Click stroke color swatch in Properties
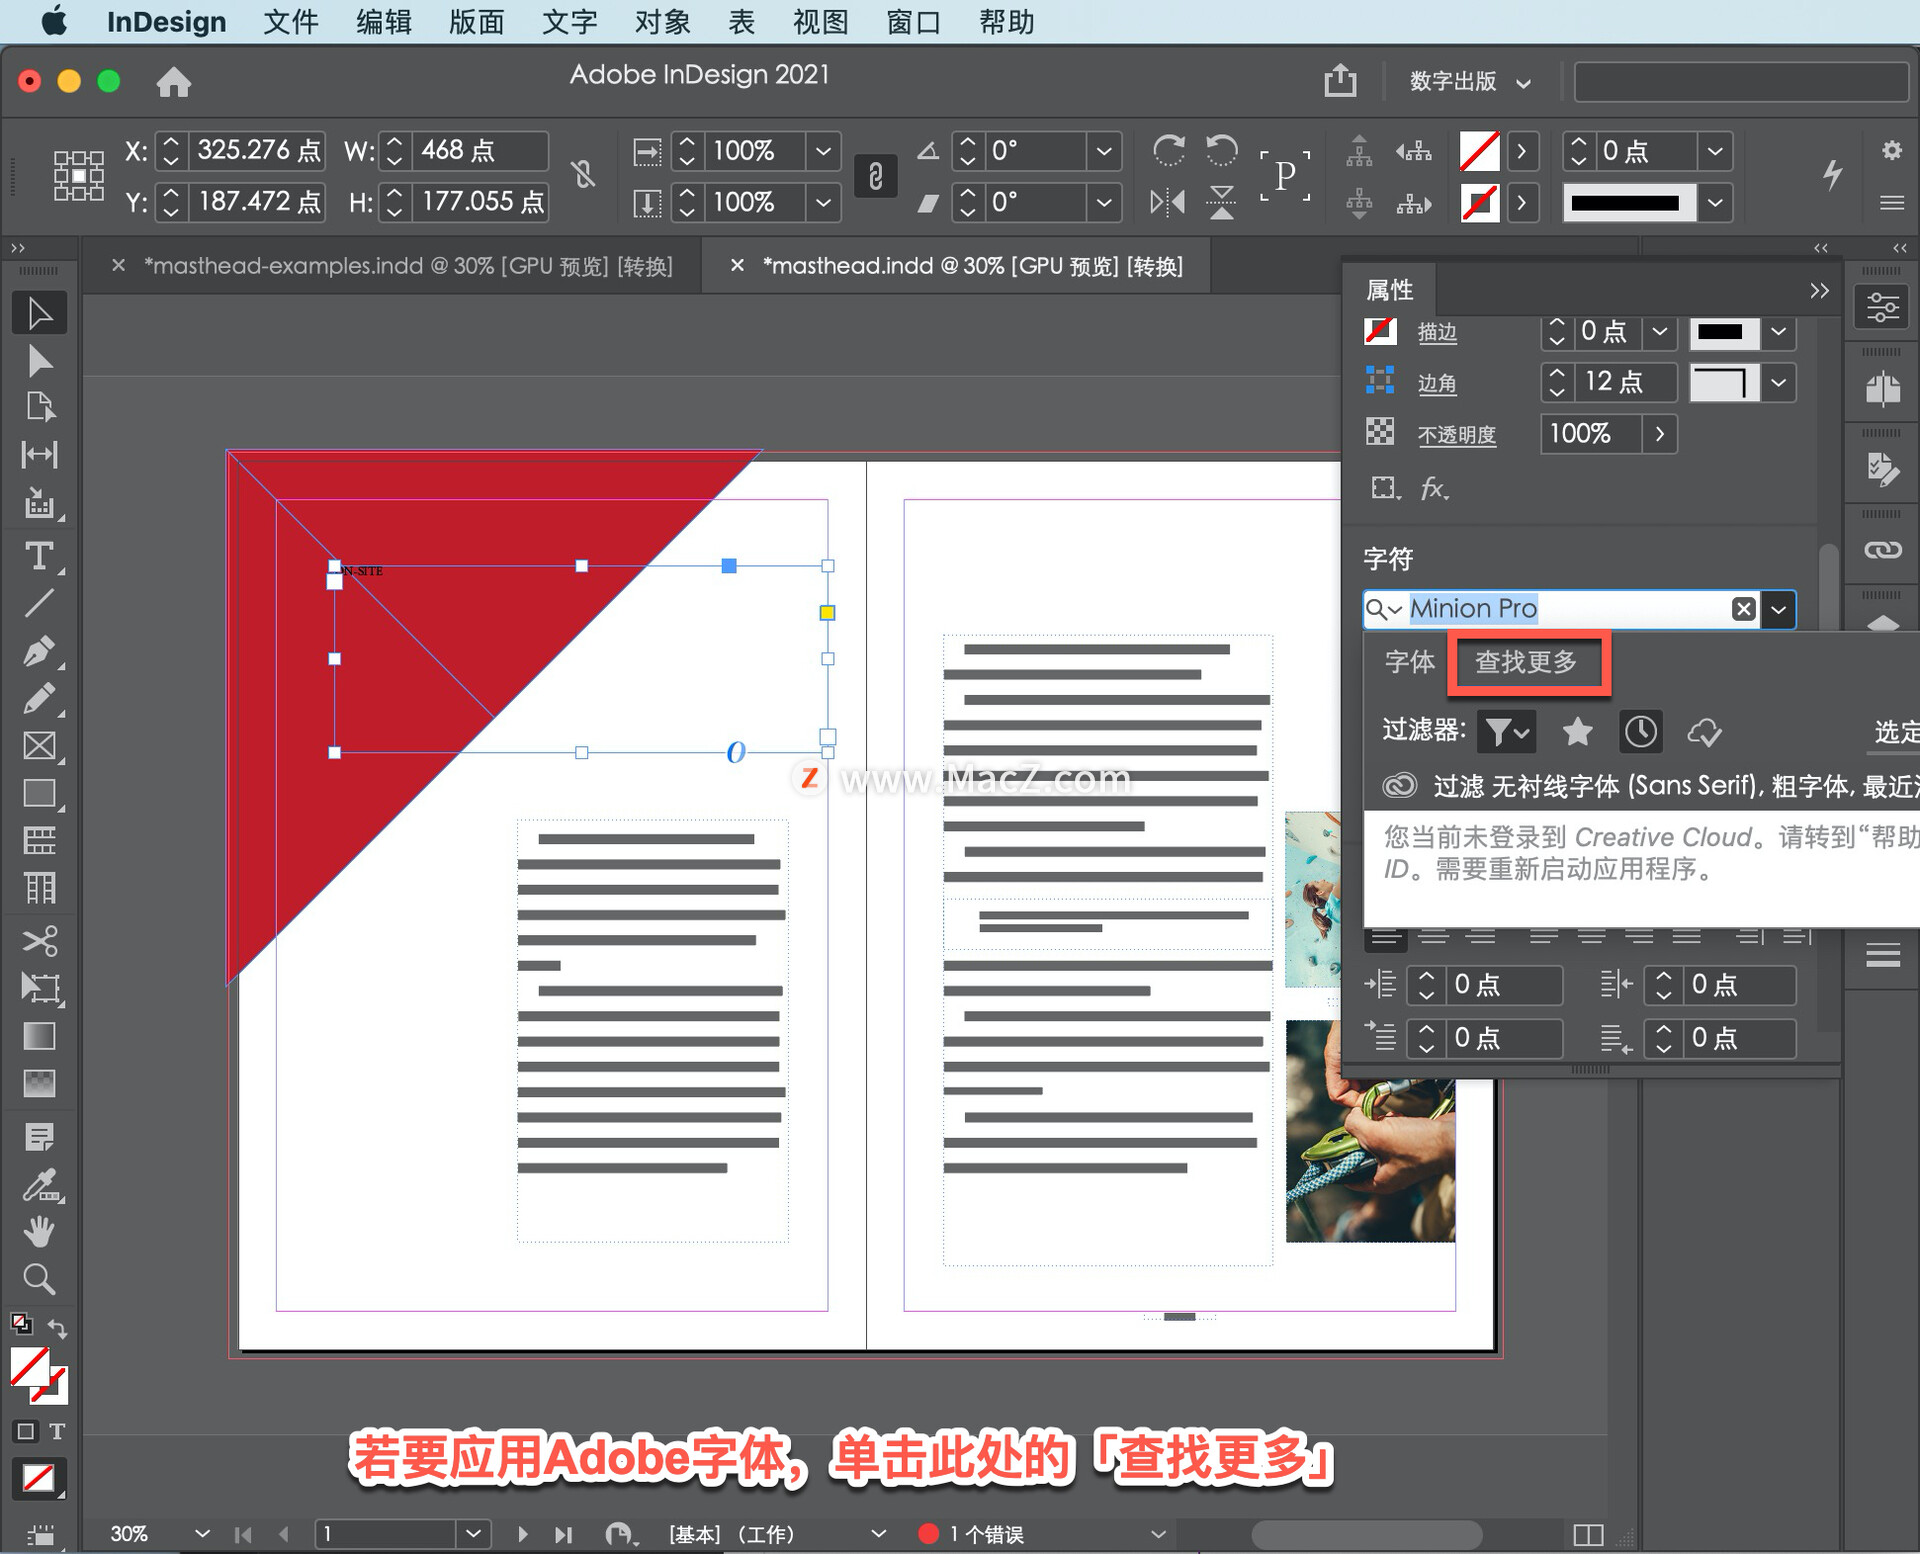The width and height of the screenshot is (1920, 1554). (1380, 331)
